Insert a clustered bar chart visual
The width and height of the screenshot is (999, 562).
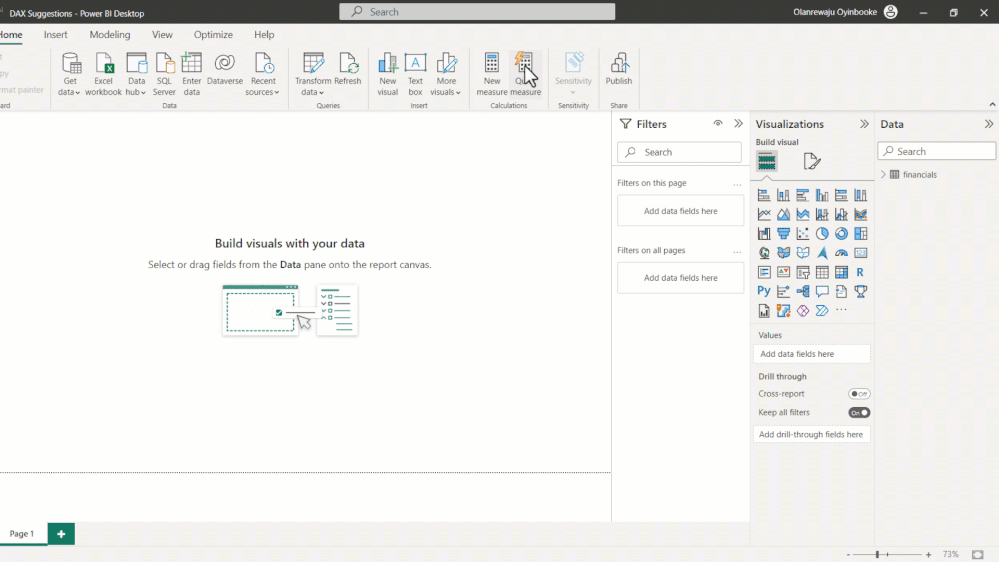pyautogui.click(x=803, y=195)
